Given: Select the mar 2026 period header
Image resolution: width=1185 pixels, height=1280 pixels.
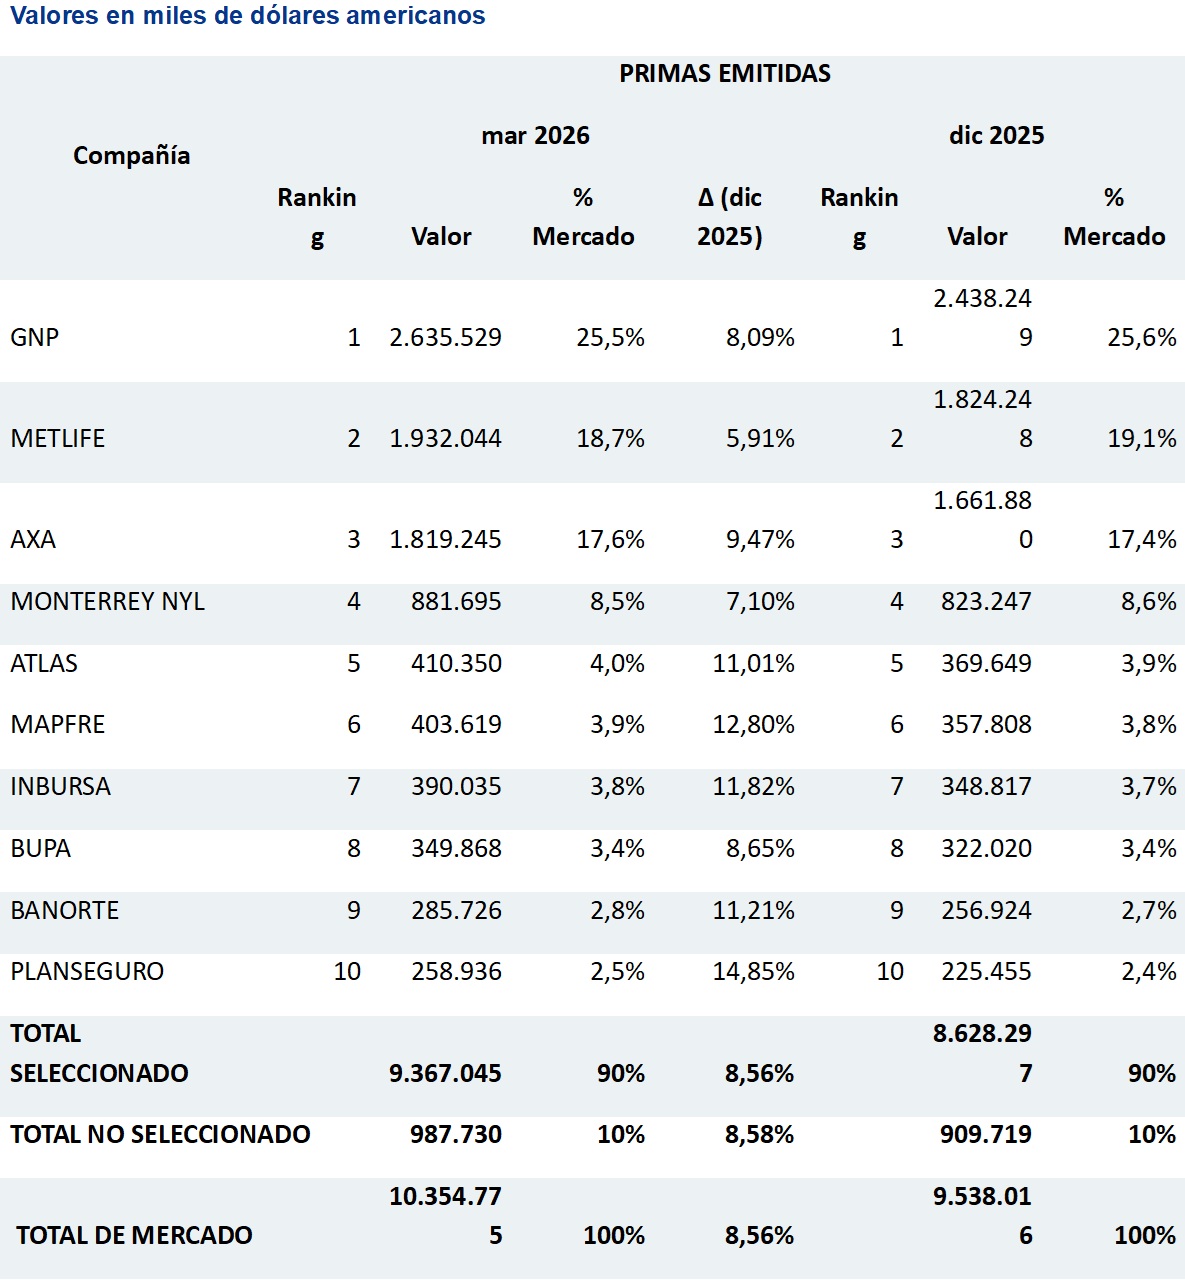Looking at the screenshot, I should point(536,136).
